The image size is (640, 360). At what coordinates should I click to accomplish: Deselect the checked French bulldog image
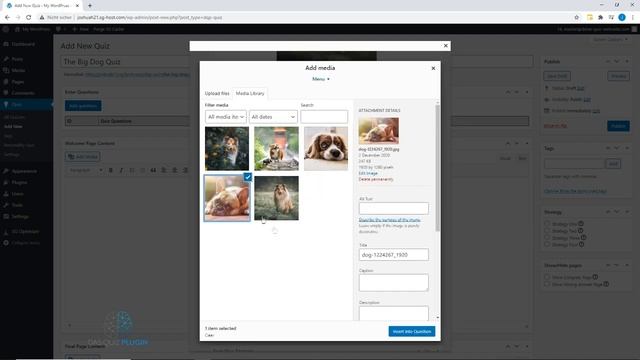tap(248, 177)
